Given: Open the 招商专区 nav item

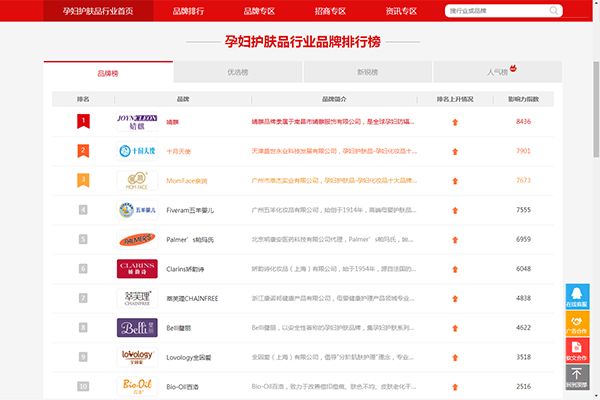Looking at the screenshot, I should [x=330, y=11].
